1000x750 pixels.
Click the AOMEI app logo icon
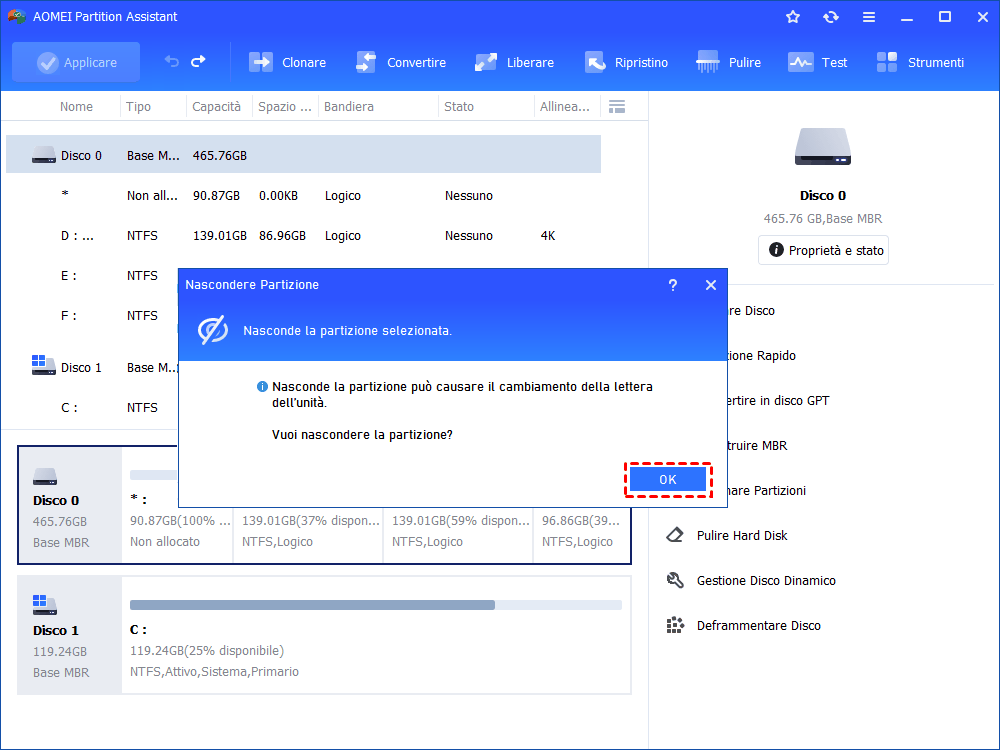pos(17,17)
